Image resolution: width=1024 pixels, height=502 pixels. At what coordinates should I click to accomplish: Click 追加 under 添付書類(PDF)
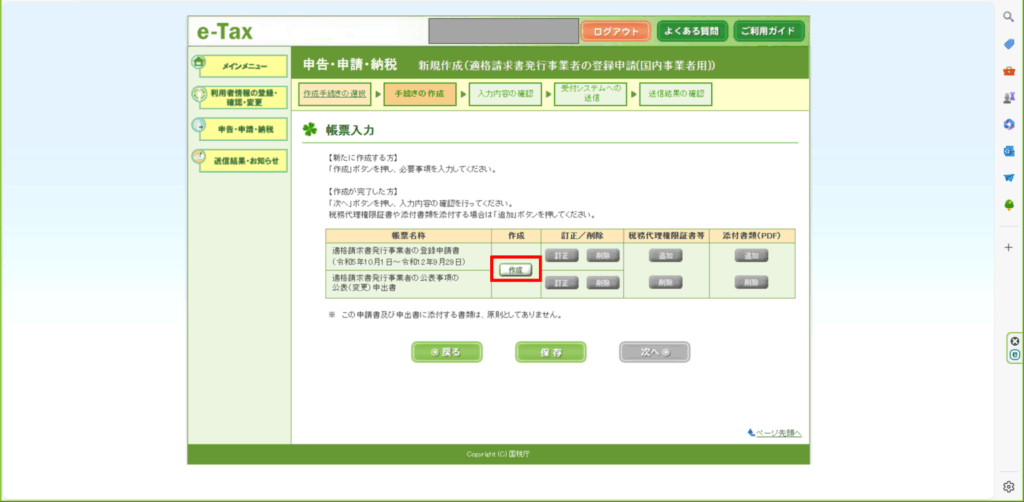coord(752,256)
